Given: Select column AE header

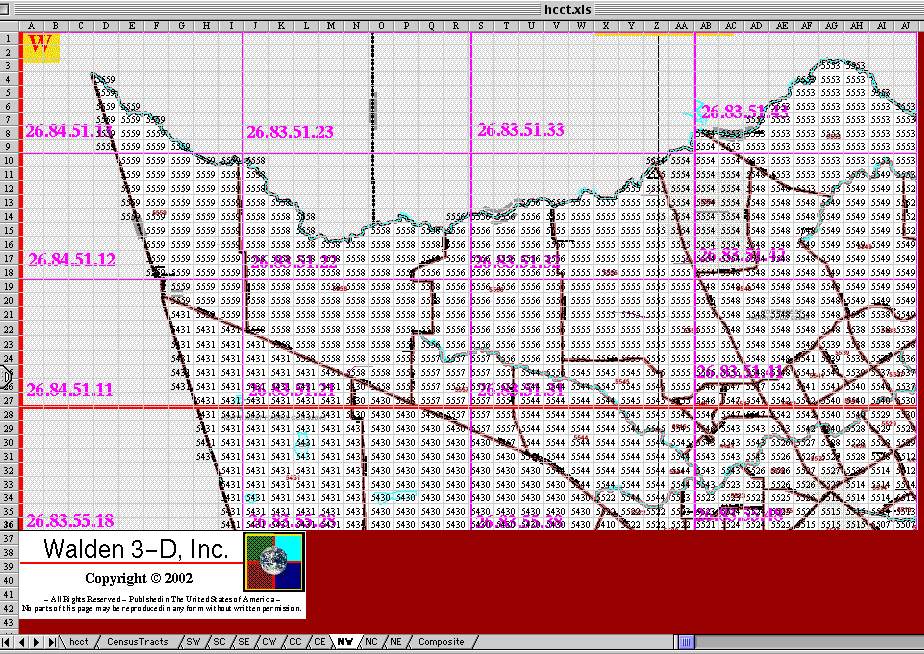Looking at the screenshot, I should (x=781, y=25).
